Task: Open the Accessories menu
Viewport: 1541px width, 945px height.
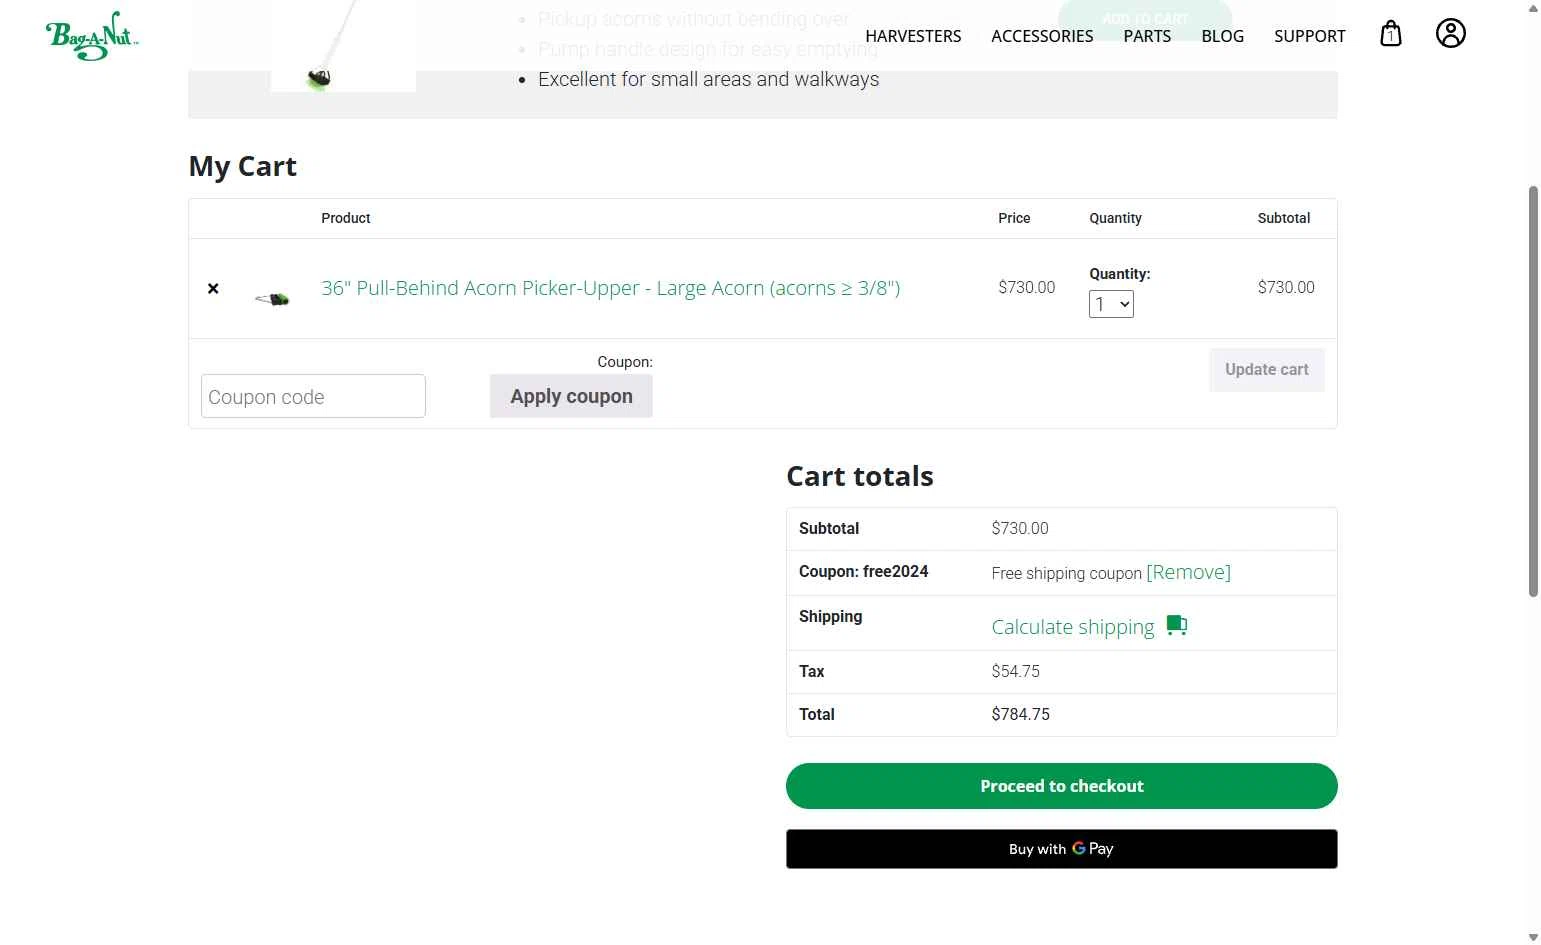Action: 1042,36
